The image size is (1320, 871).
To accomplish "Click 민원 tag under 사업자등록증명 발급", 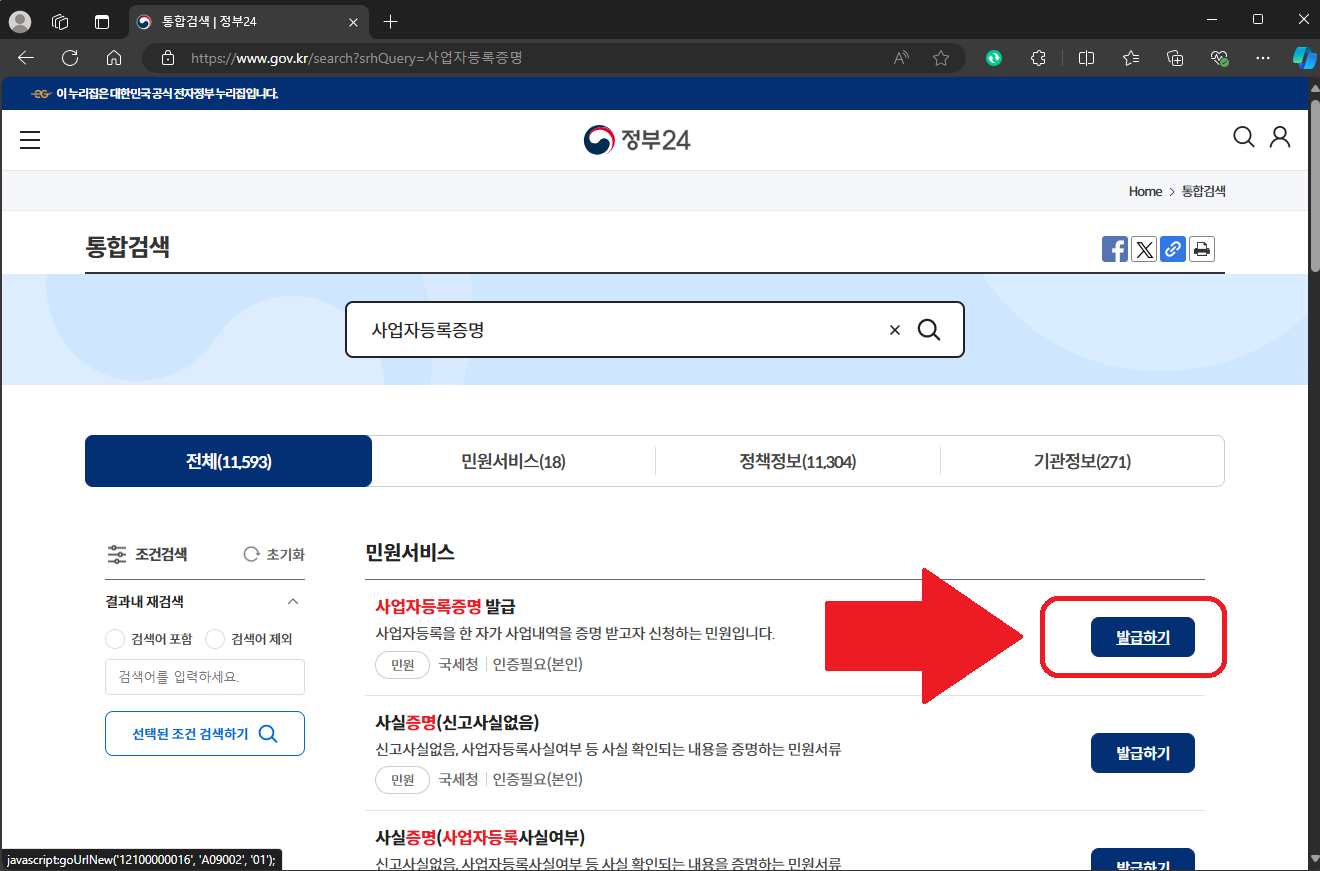I will pos(402,665).
